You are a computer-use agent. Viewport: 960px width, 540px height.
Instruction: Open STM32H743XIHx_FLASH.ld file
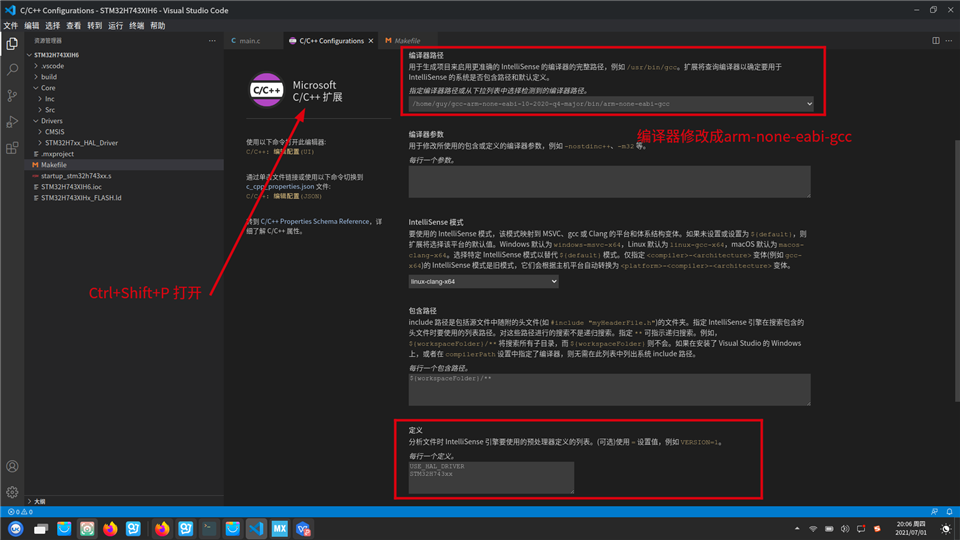tap(81, 198)
